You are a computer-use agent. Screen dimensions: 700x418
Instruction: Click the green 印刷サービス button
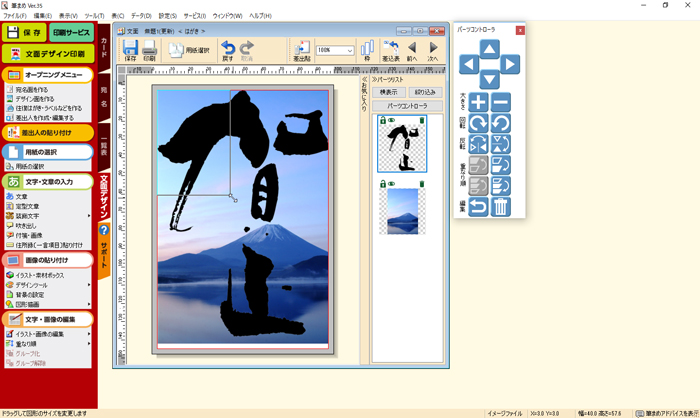(72, 32)
